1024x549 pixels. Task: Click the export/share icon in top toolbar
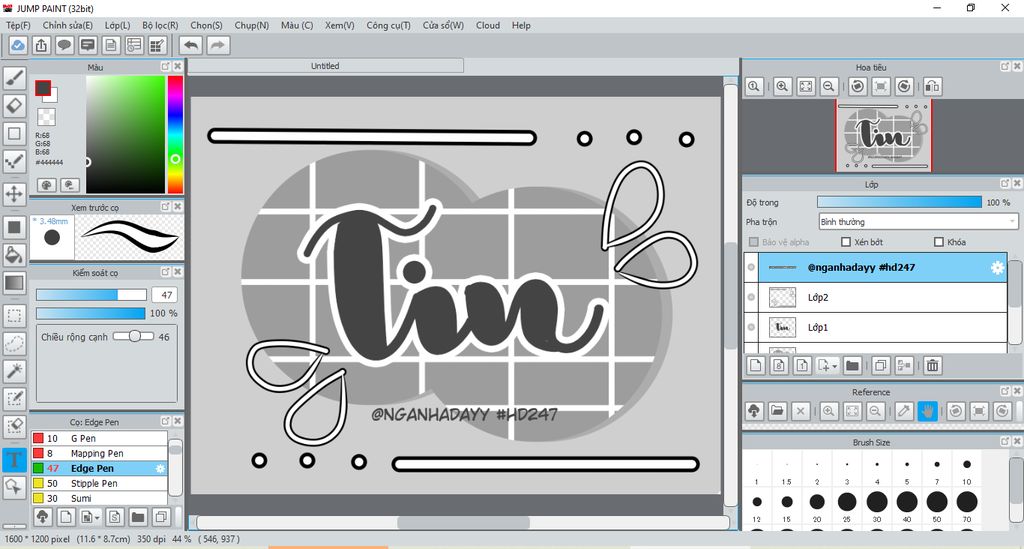(x=41, y=45)
